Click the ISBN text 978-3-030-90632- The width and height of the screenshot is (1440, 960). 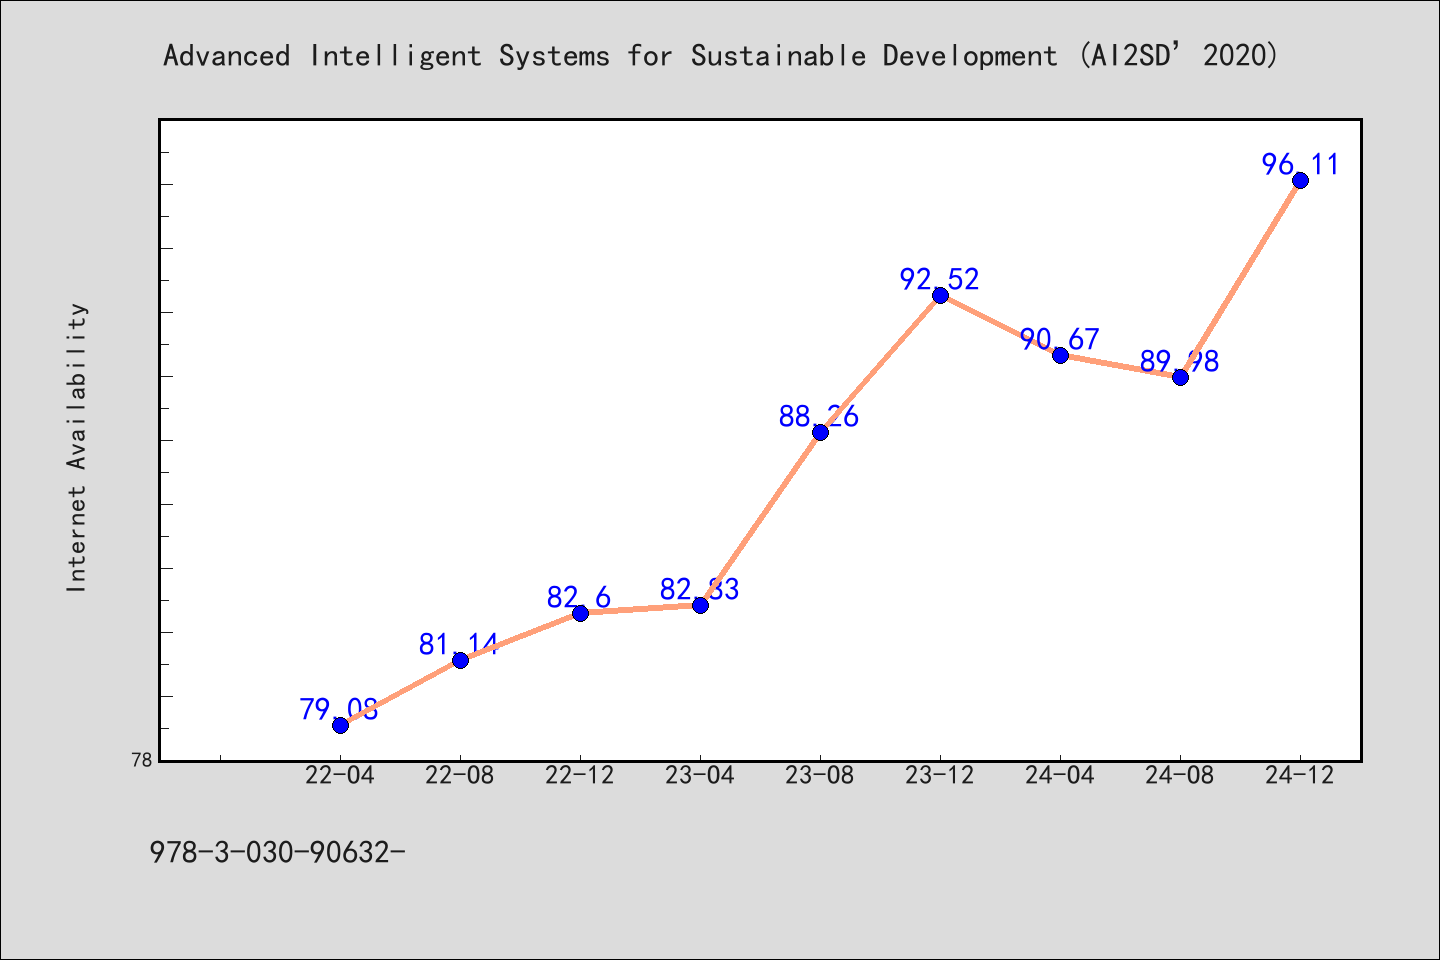click(x=277, y=852)
